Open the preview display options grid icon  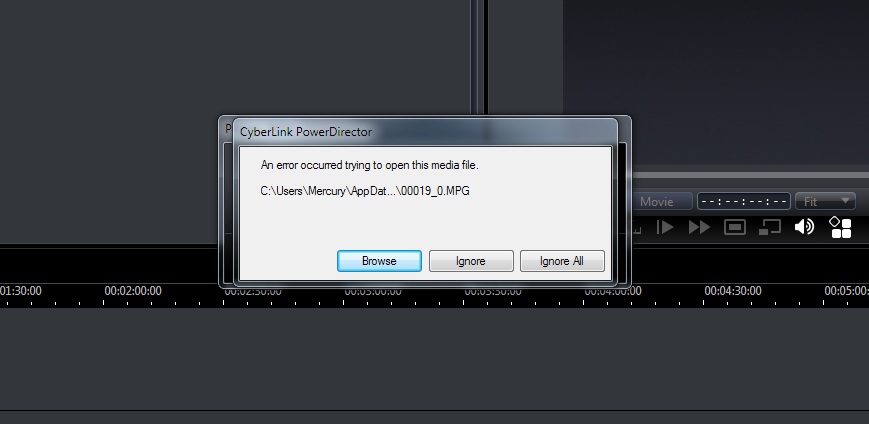(x=840, y=227)
